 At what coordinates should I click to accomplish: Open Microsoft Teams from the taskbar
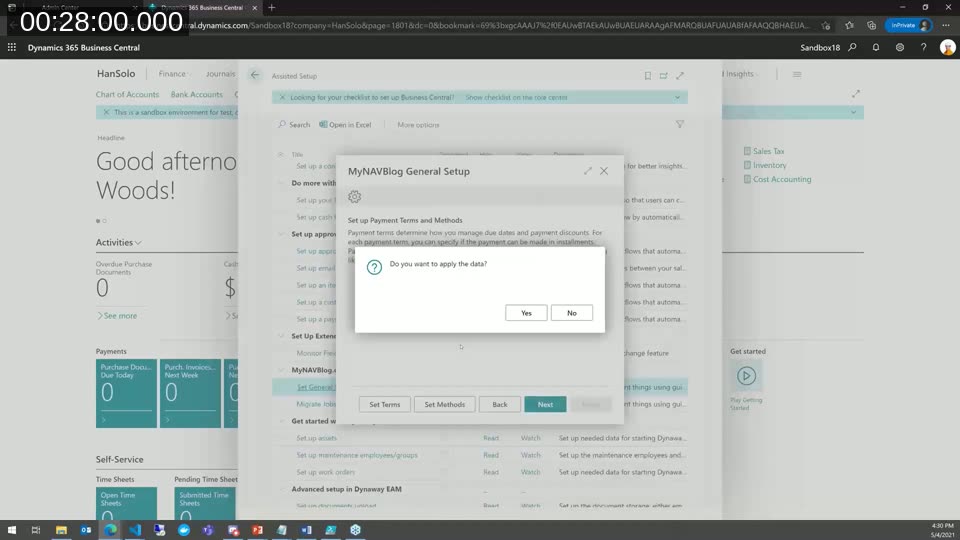[208, 530]
